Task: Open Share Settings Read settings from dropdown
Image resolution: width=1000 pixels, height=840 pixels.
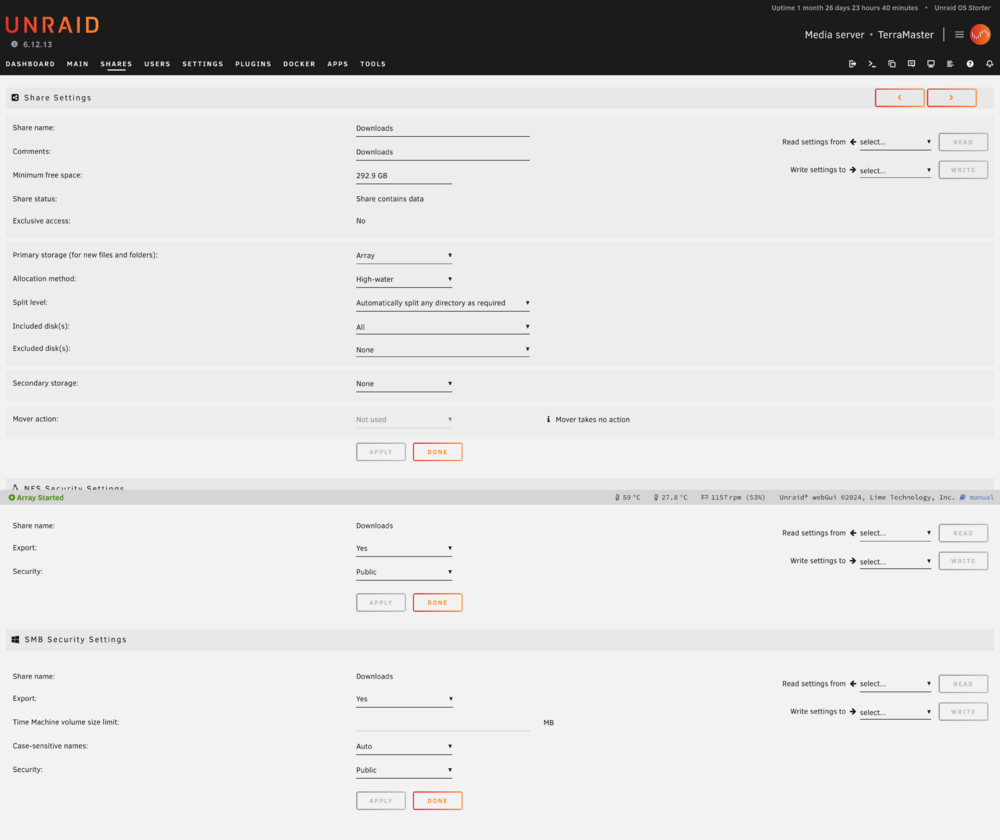Action: (895, 142)
